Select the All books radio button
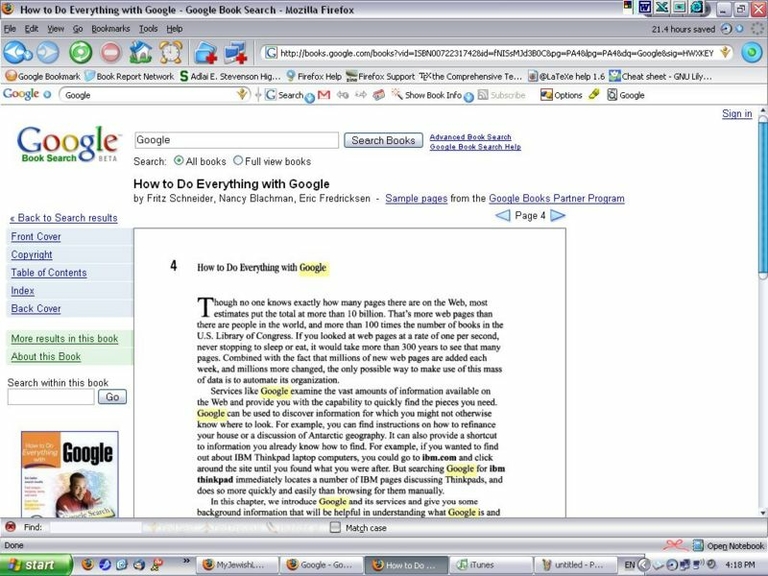Viewport: 768px width, 576px height. click(179, 161)
